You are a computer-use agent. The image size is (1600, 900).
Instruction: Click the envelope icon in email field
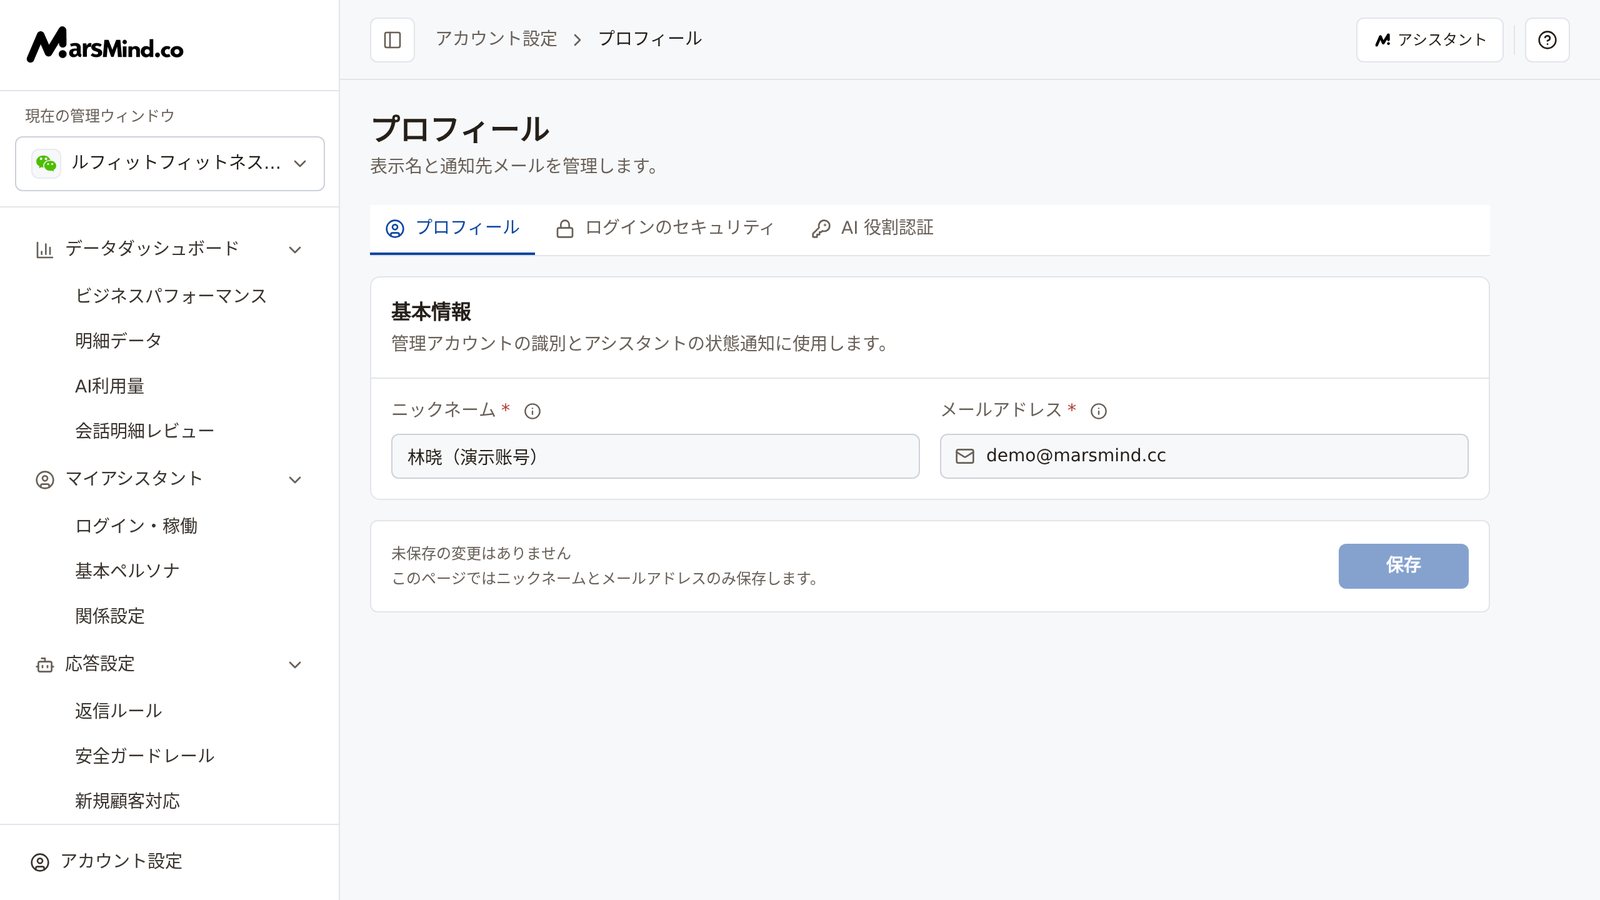click(965, 456)
